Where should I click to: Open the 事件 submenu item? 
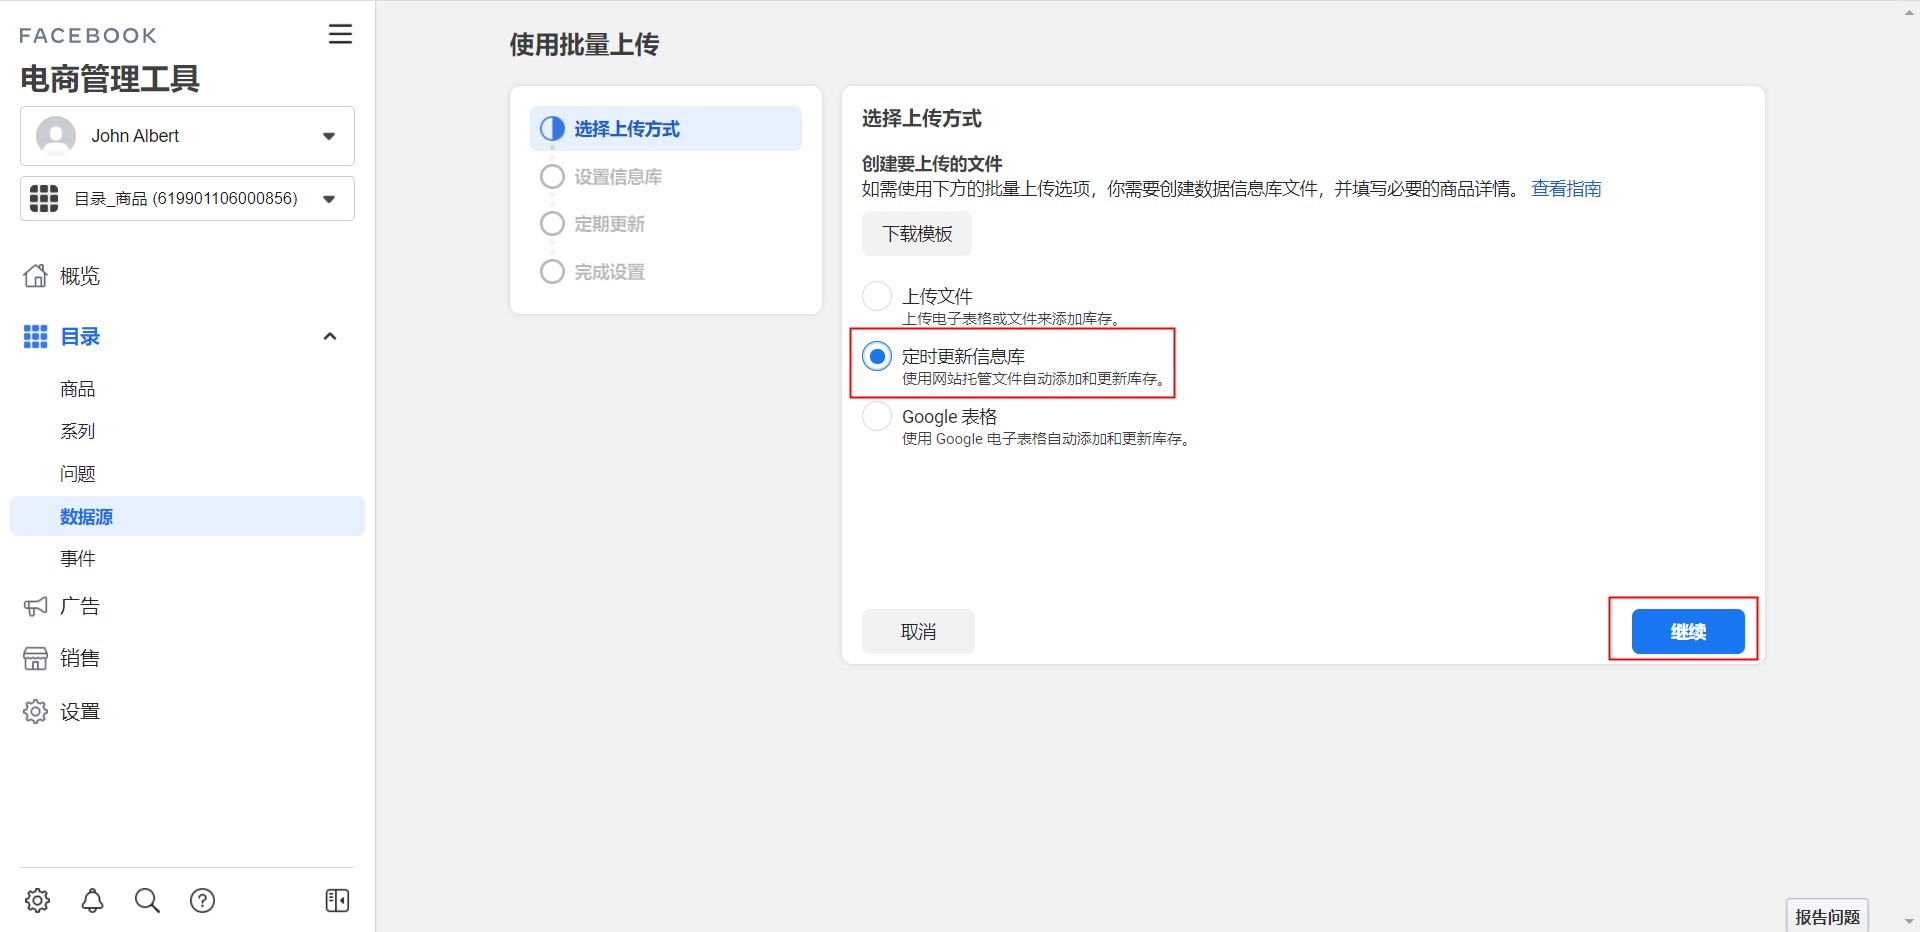coord(78,559)
